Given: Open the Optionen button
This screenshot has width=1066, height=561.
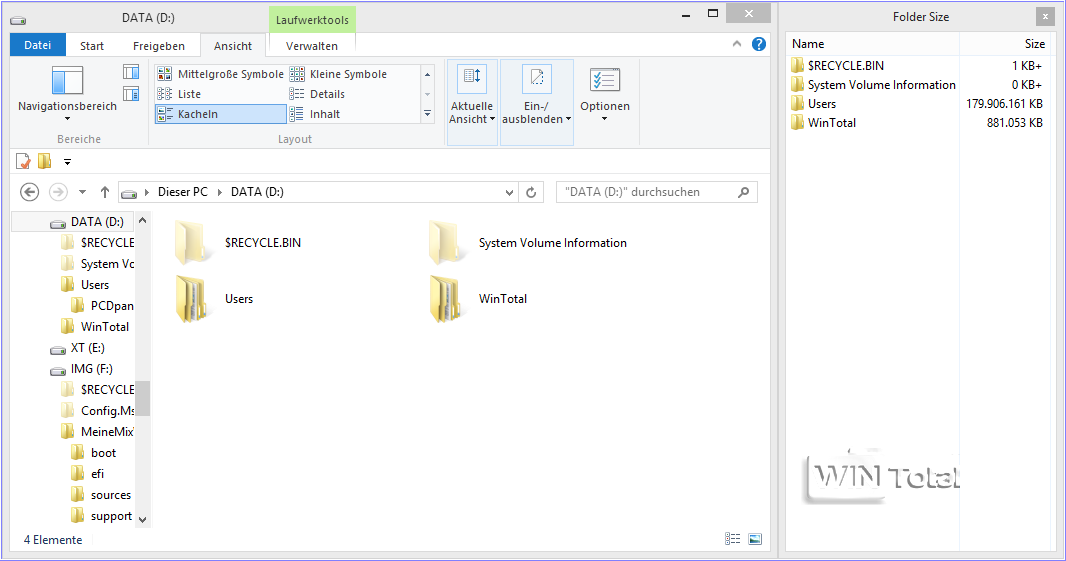Looking at the screenshot, I should pyautogui.click(x=604, y=95).
